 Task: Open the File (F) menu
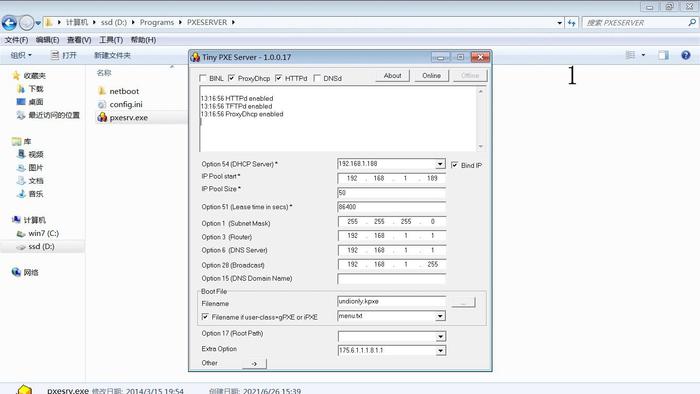[16, 40]
